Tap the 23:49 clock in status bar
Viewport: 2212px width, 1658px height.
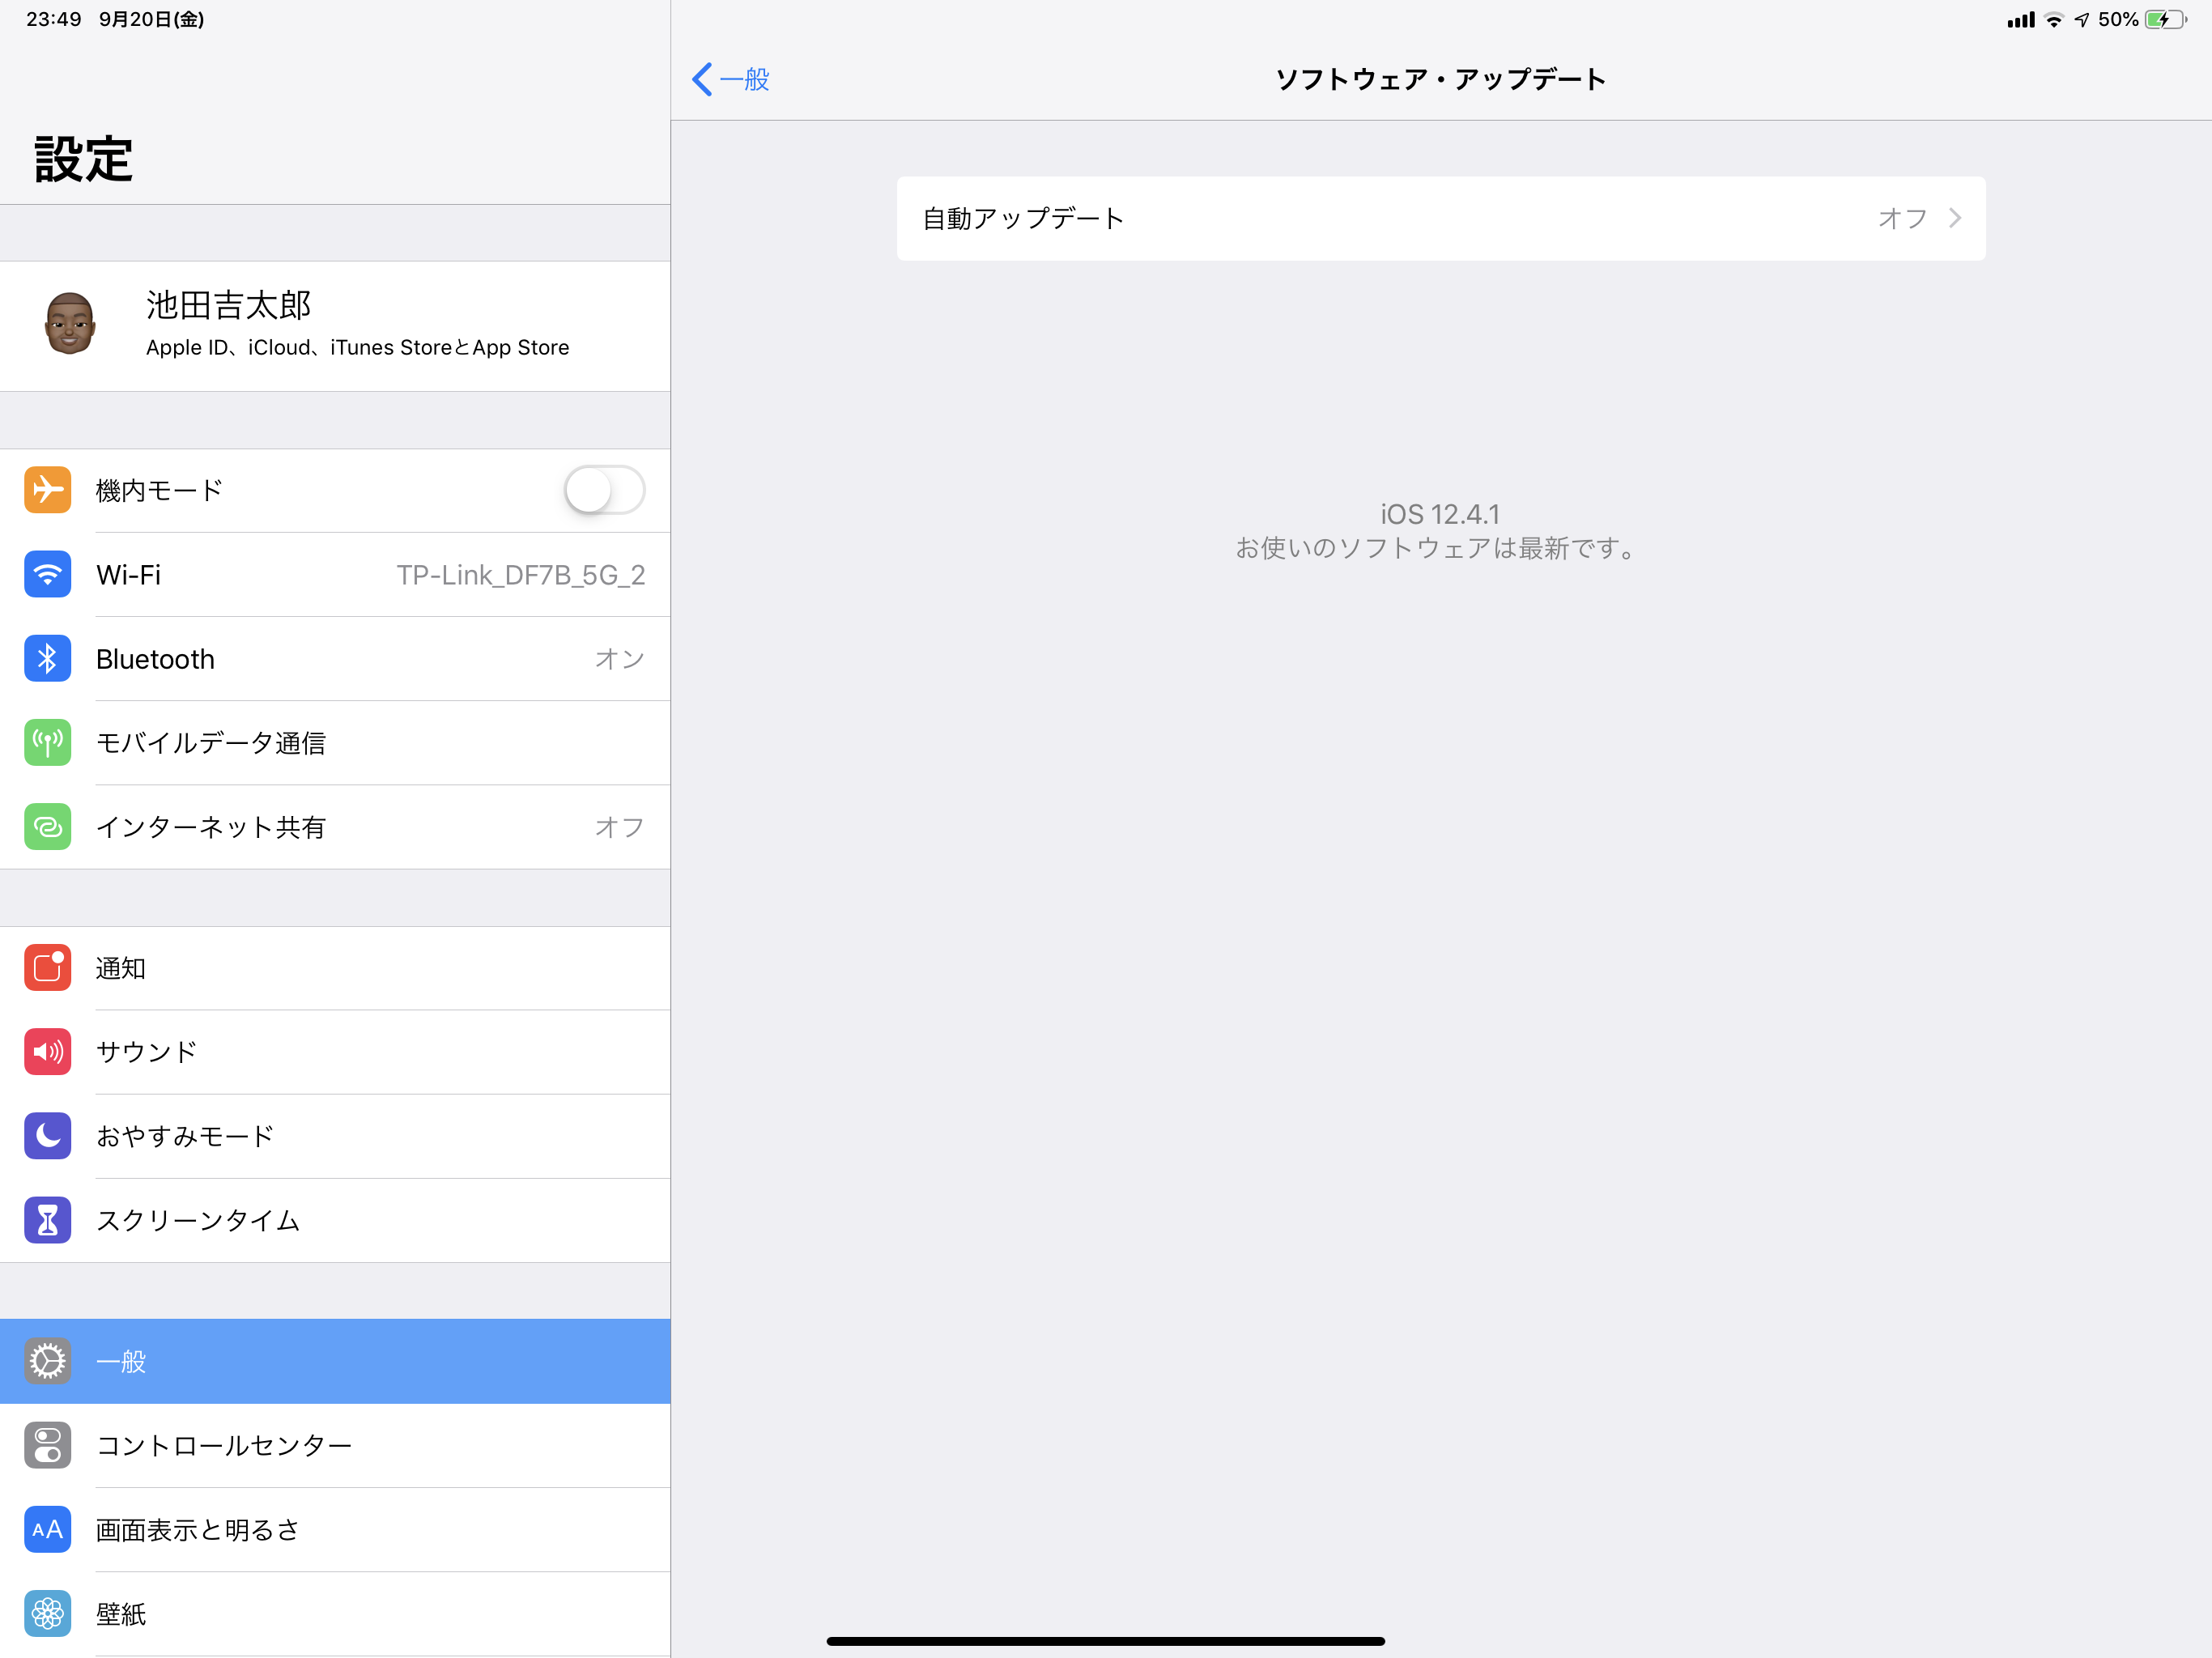54,19
